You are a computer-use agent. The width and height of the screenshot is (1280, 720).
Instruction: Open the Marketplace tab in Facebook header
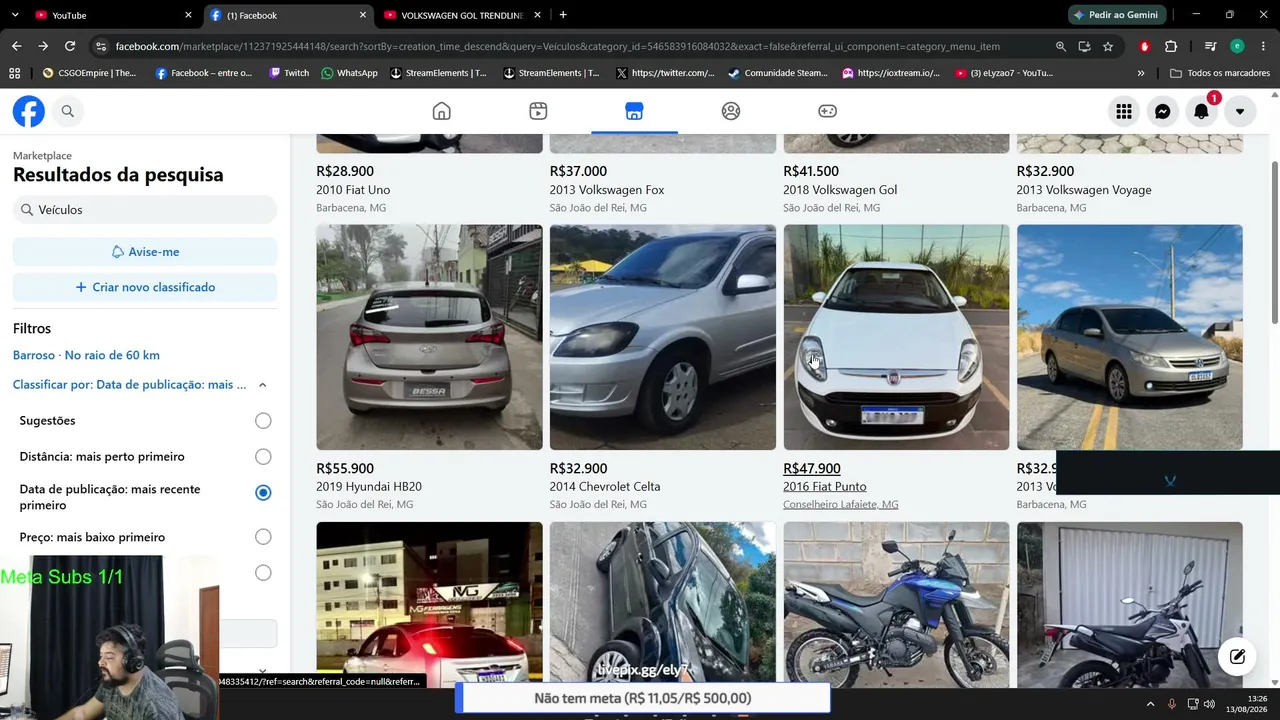coord(634,111)
